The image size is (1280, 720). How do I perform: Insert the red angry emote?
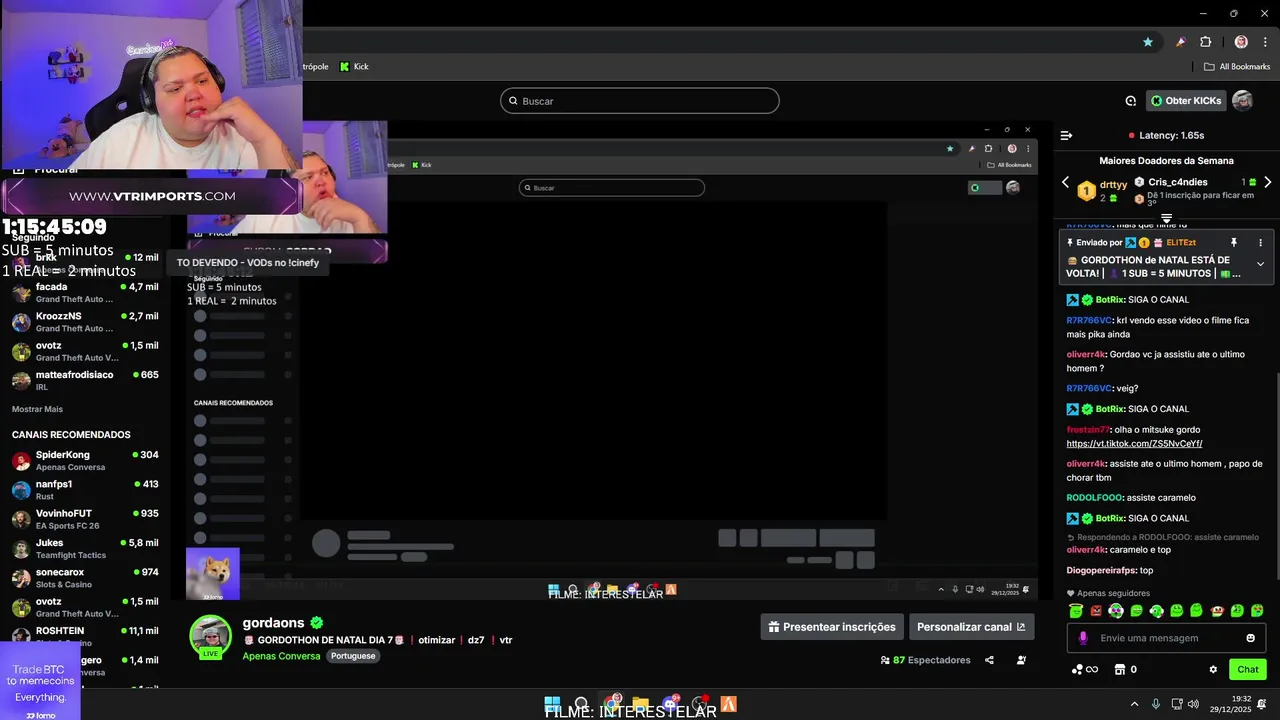point(1095,610)
